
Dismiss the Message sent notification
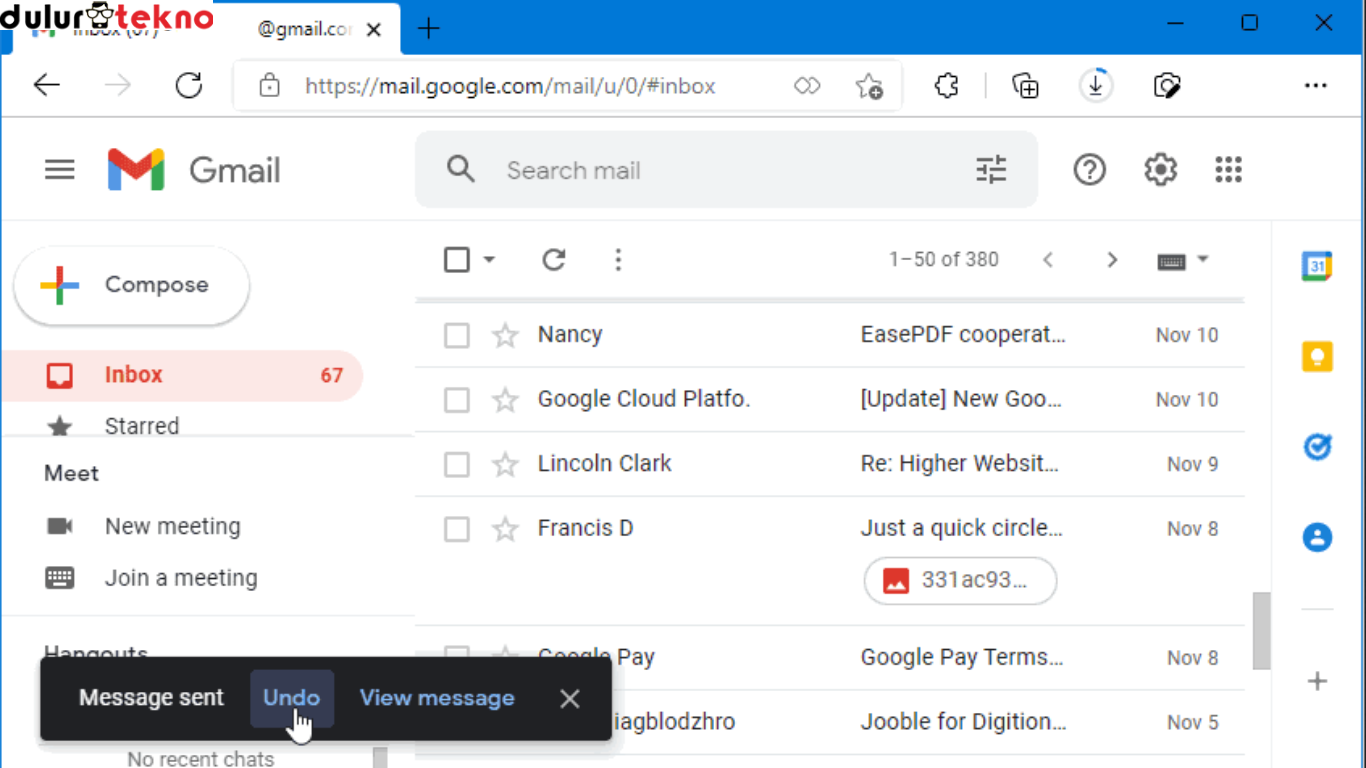coord(570,699)
